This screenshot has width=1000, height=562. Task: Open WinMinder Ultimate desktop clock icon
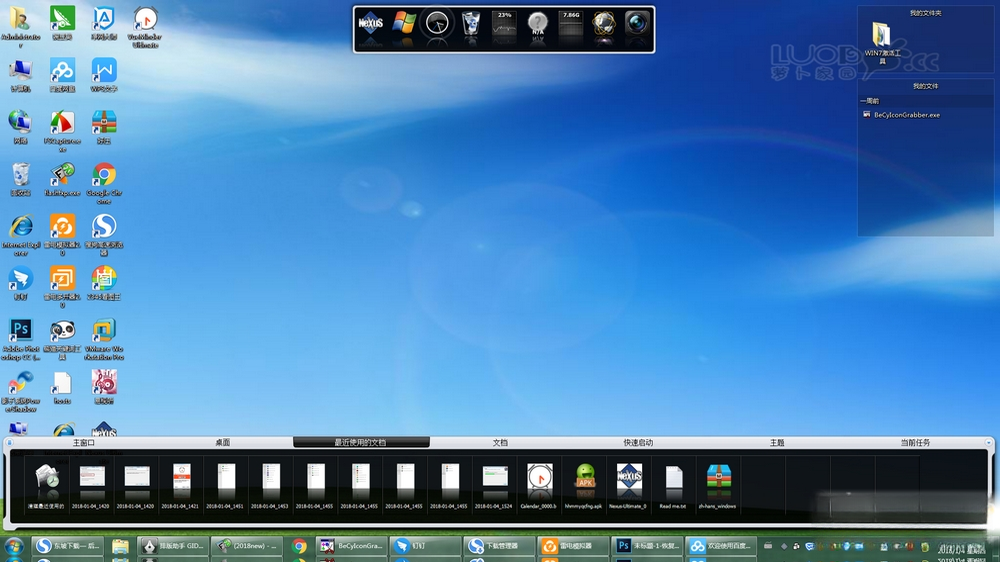145,26
